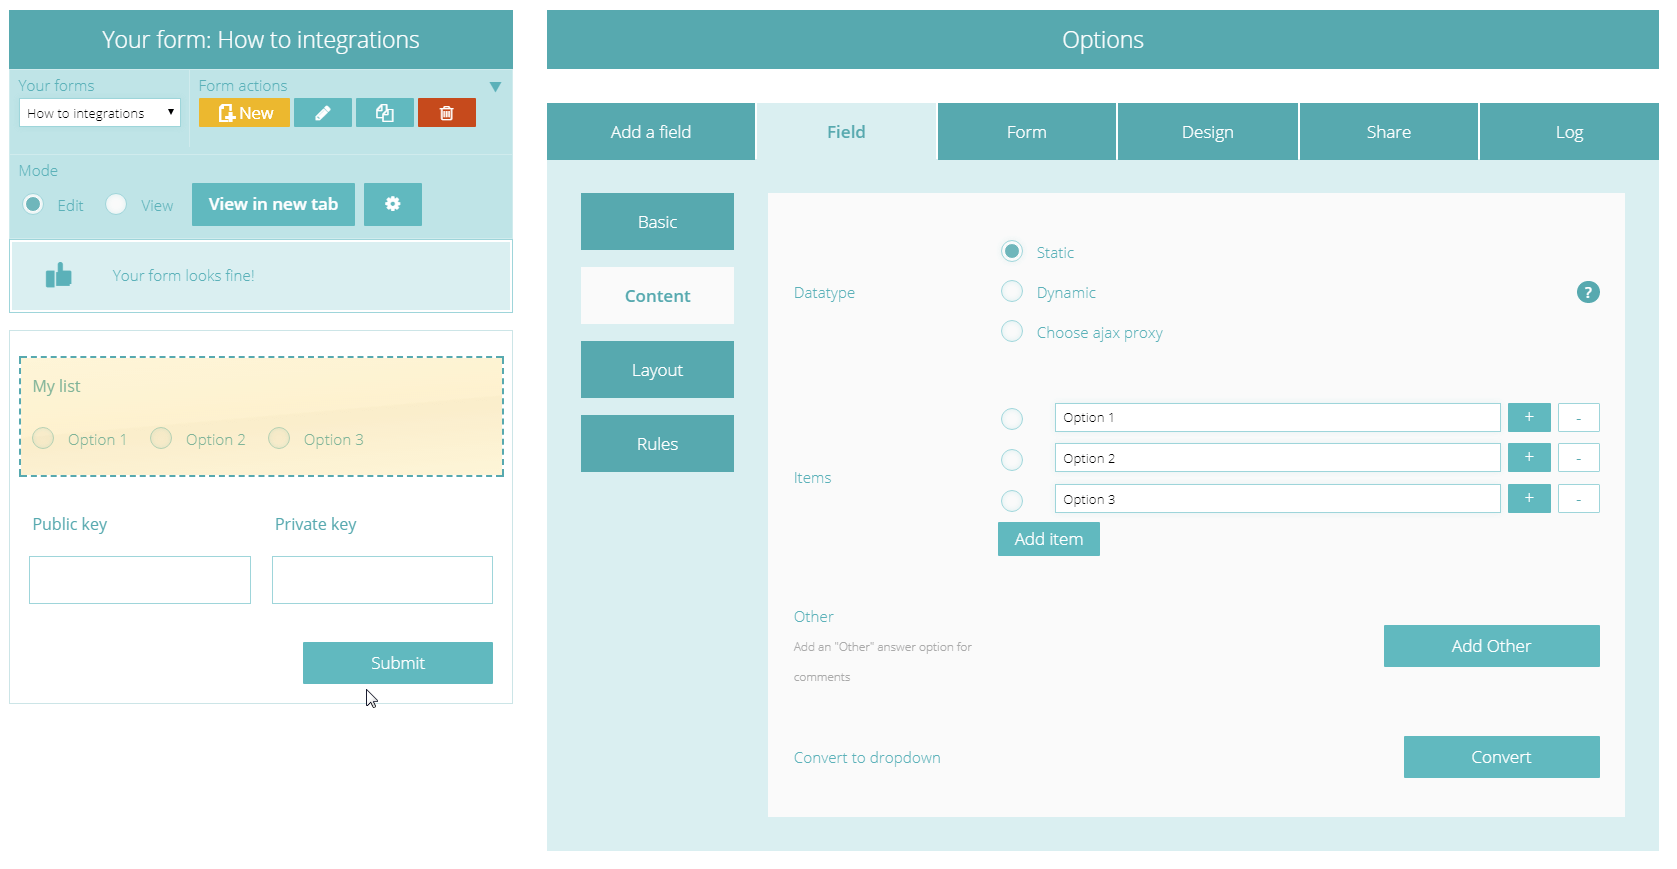The height and width of the screenshot is (869, 1677).
Task: Switch to the Field tab
Action: pyautogui.click(x=846, y=132)
